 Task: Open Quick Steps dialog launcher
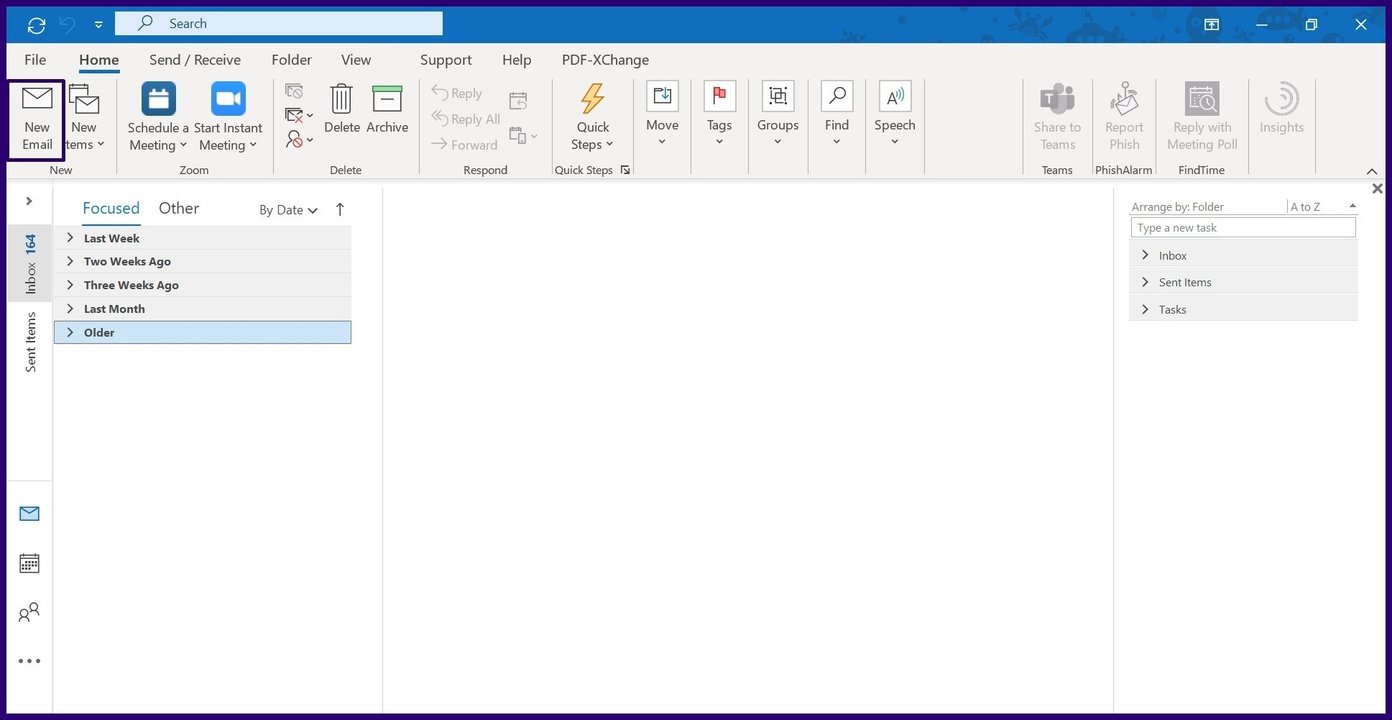625,169
